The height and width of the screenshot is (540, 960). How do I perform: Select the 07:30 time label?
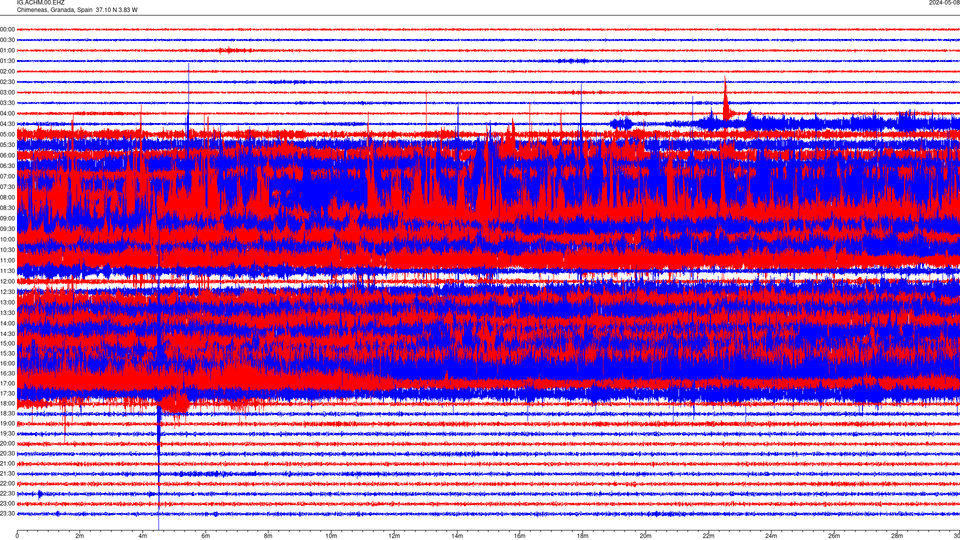click(7, 187)
